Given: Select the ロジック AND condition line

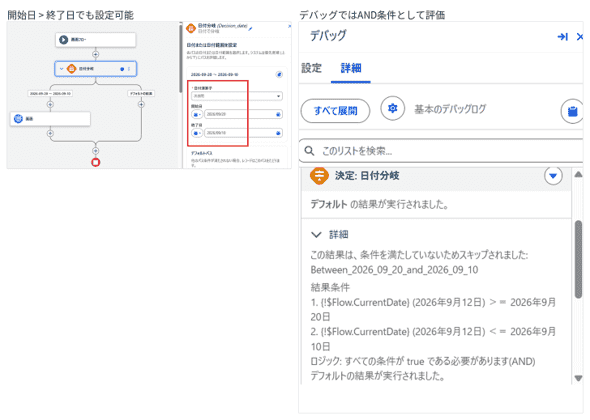Looking at the screenshot, I should pos(423,361).
